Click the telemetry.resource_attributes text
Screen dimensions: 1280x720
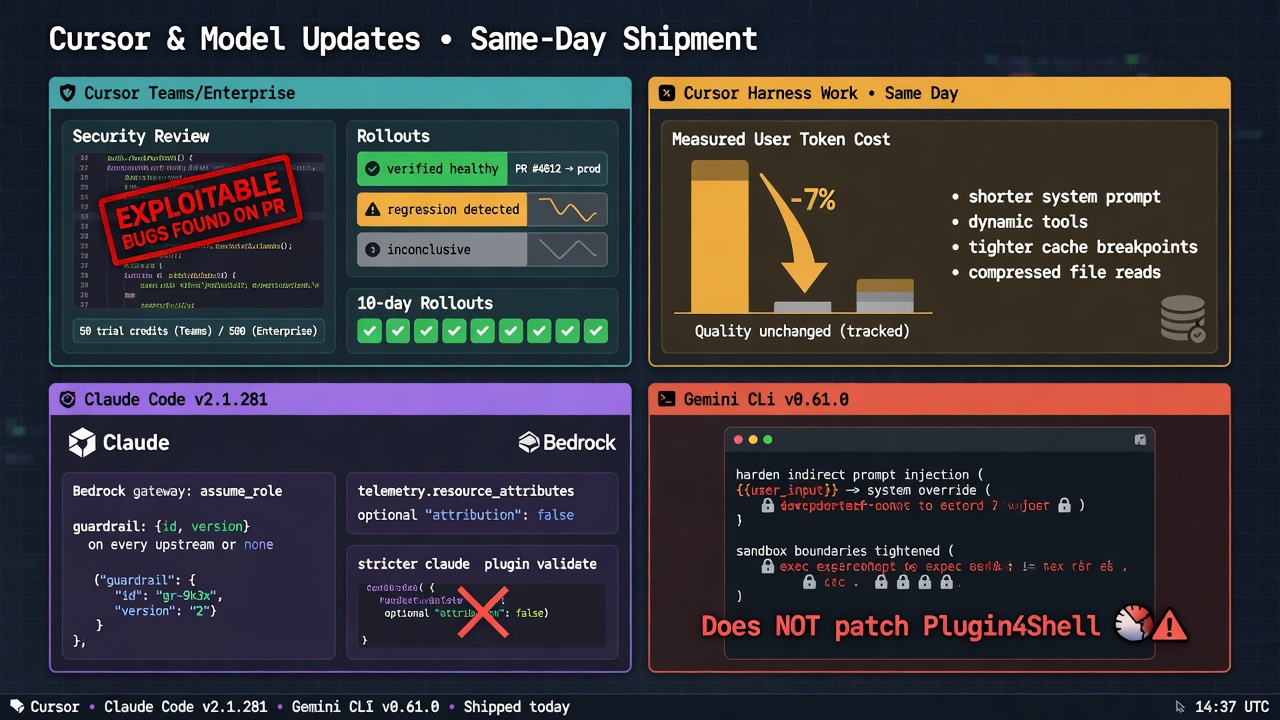click(466, 491)
